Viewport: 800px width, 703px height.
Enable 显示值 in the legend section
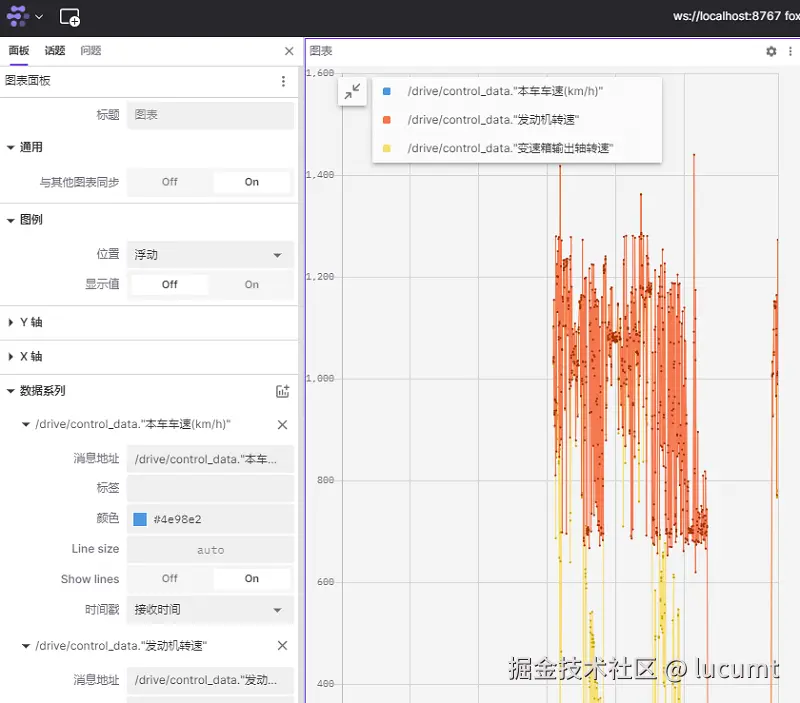click(x=250, y=284)
